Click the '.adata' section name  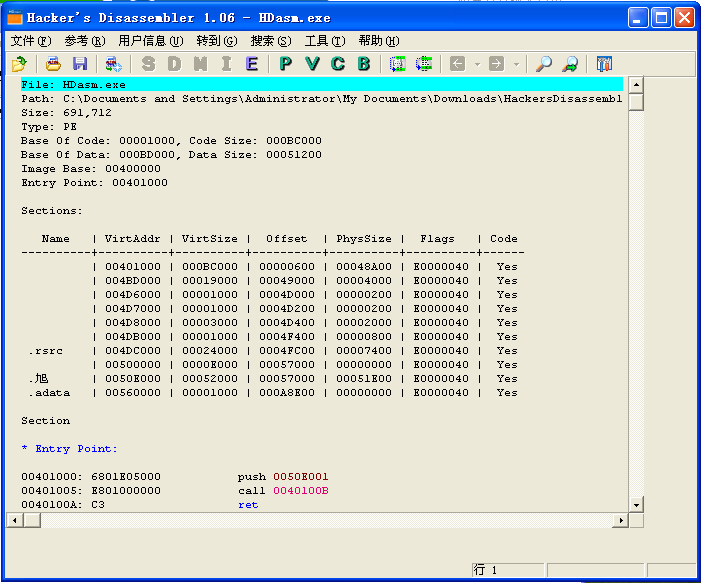[49, 393]
